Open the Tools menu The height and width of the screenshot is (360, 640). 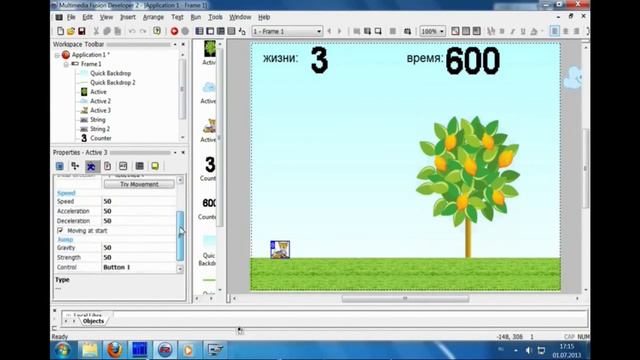tap(215, 17)
